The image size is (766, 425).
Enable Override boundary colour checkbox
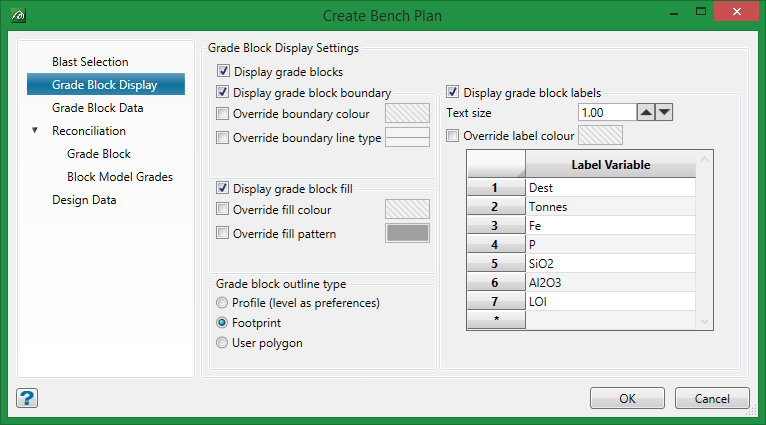[223, 114]
